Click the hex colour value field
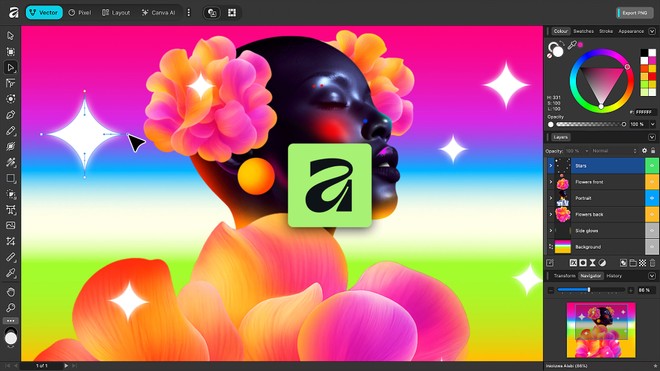 pos(645,112)
